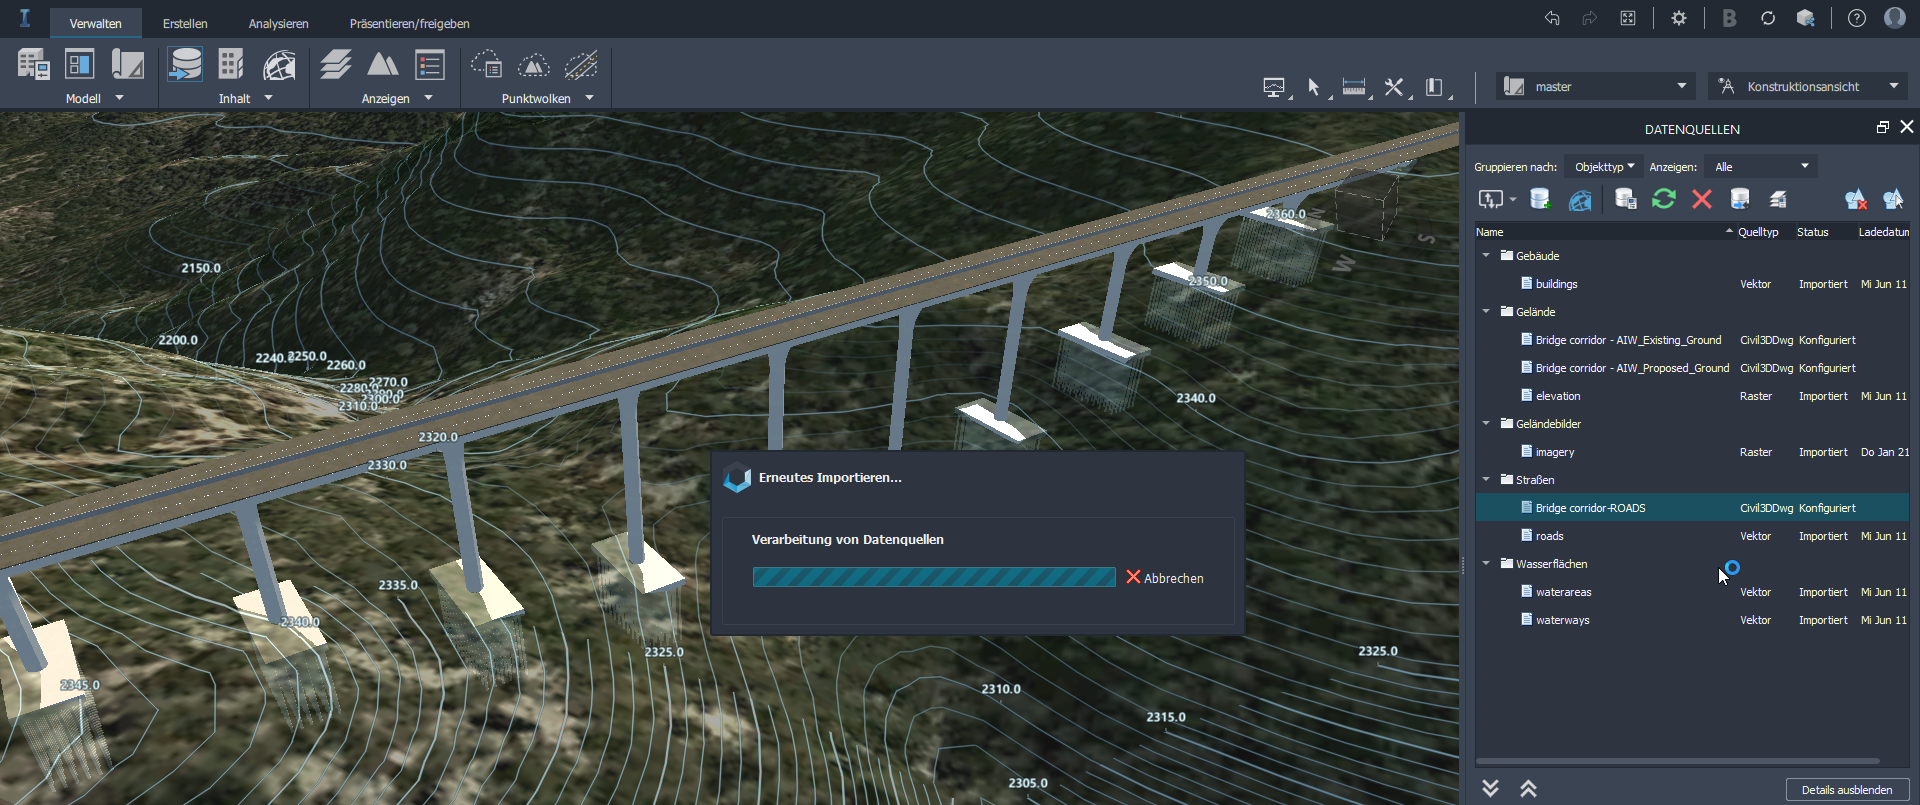Click Details ausblenden button
1920x805 pixels.
[x=1847, y=790]
